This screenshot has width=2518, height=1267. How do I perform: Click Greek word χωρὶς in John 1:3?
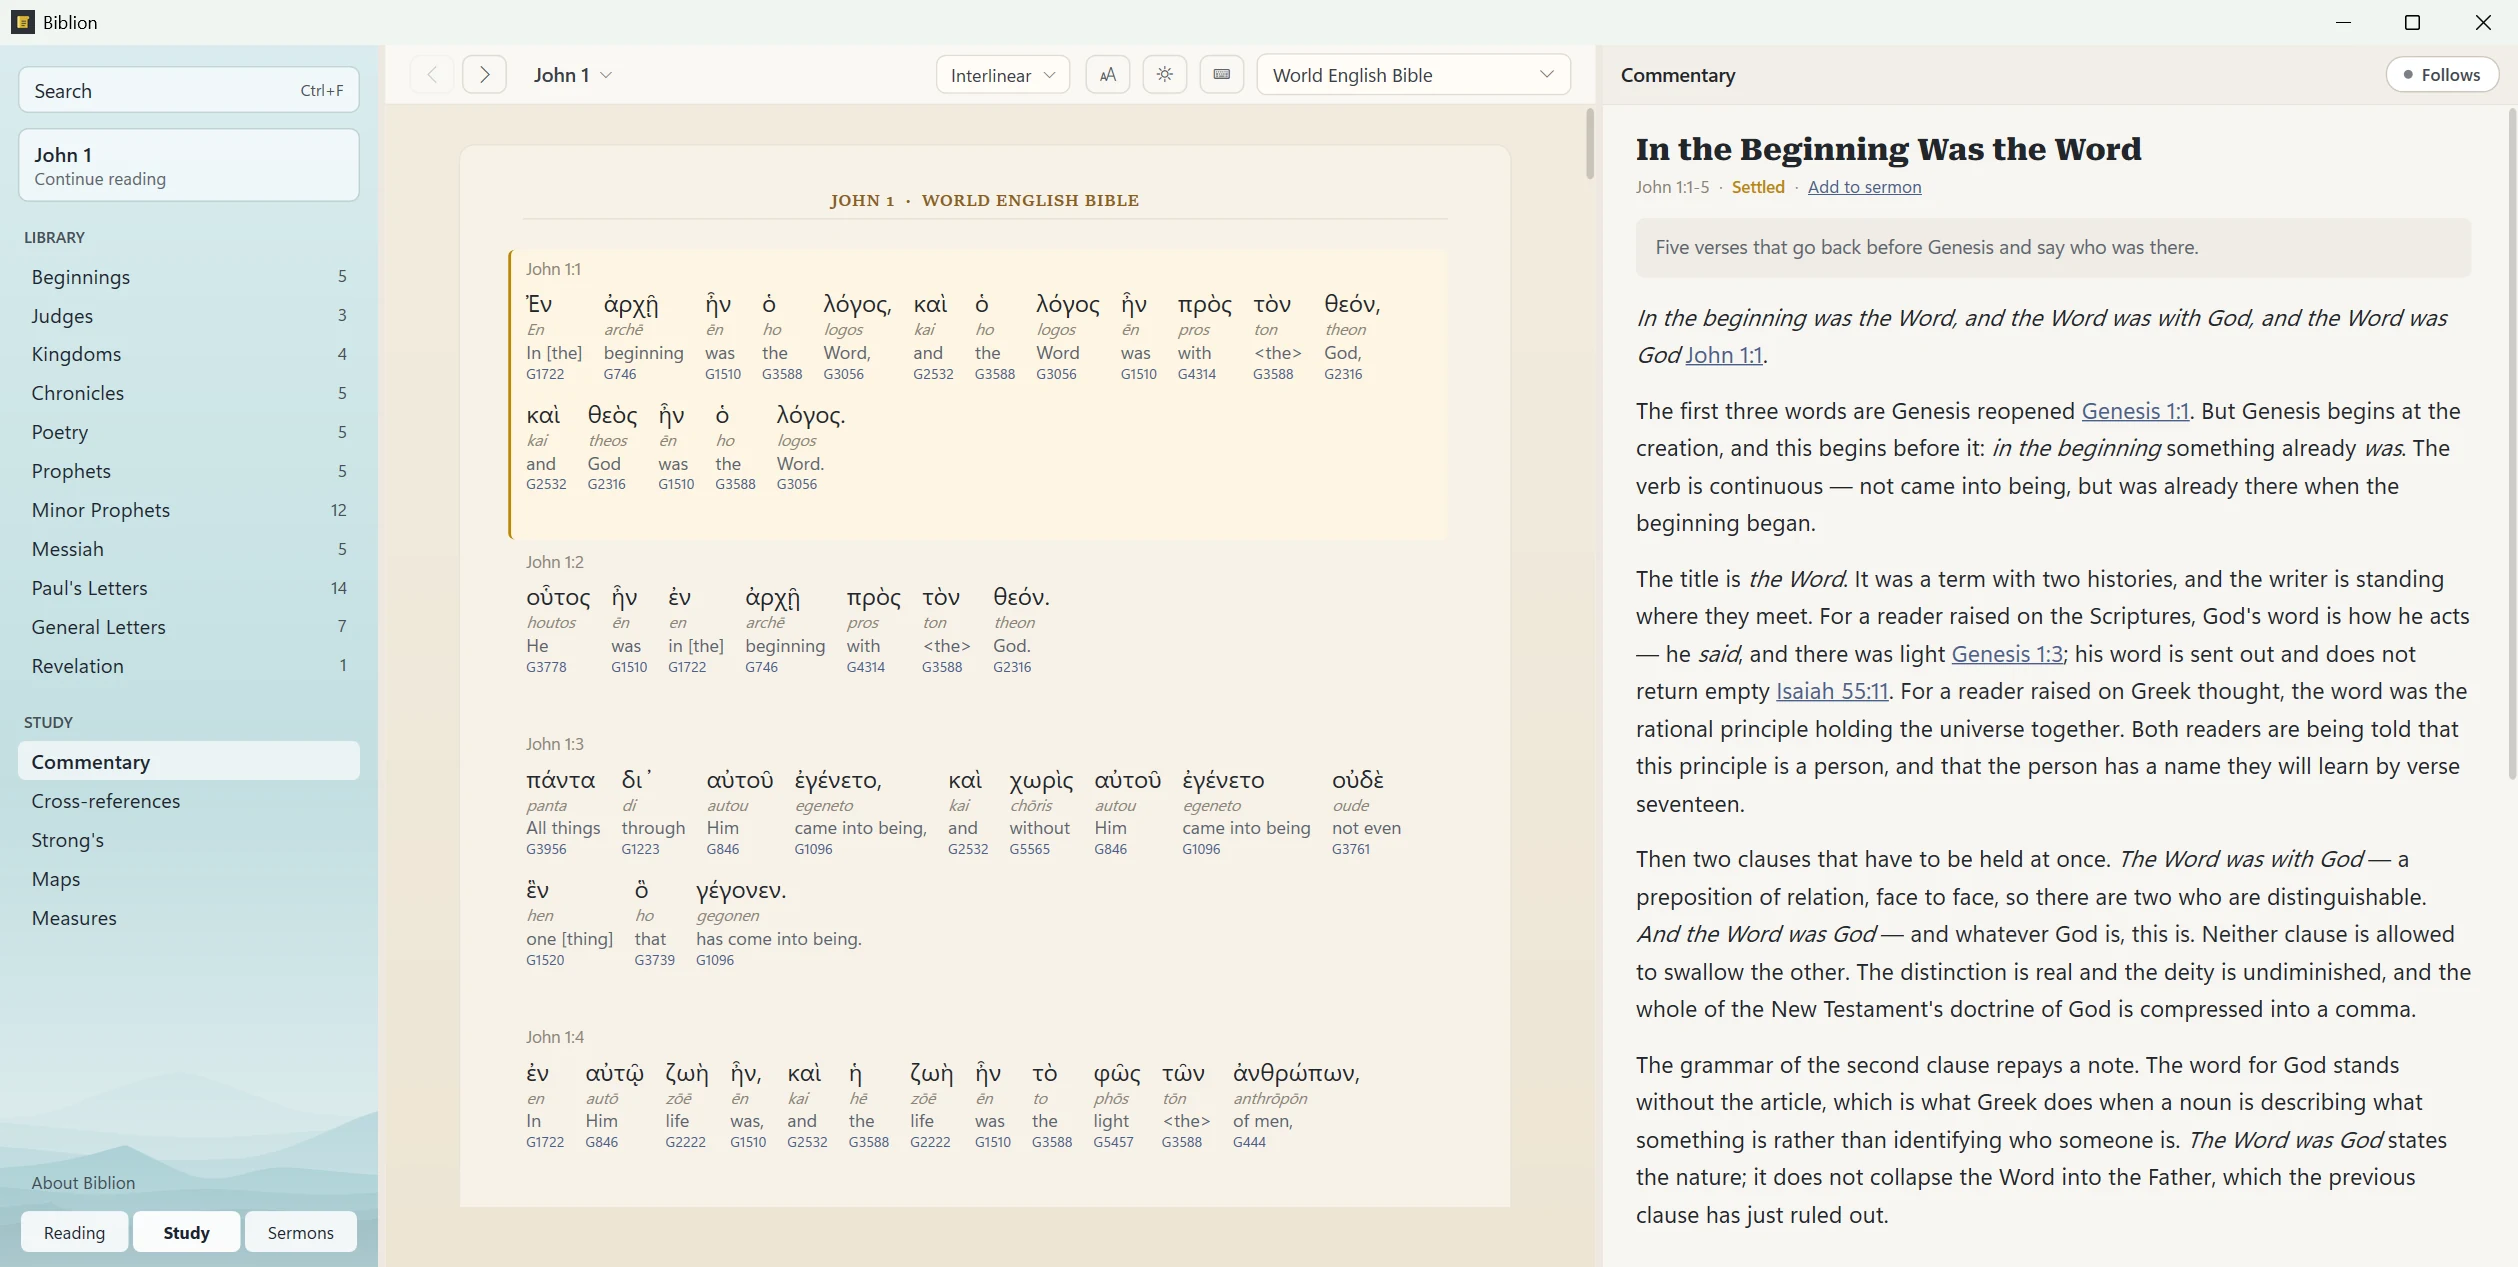[1041, 780]
